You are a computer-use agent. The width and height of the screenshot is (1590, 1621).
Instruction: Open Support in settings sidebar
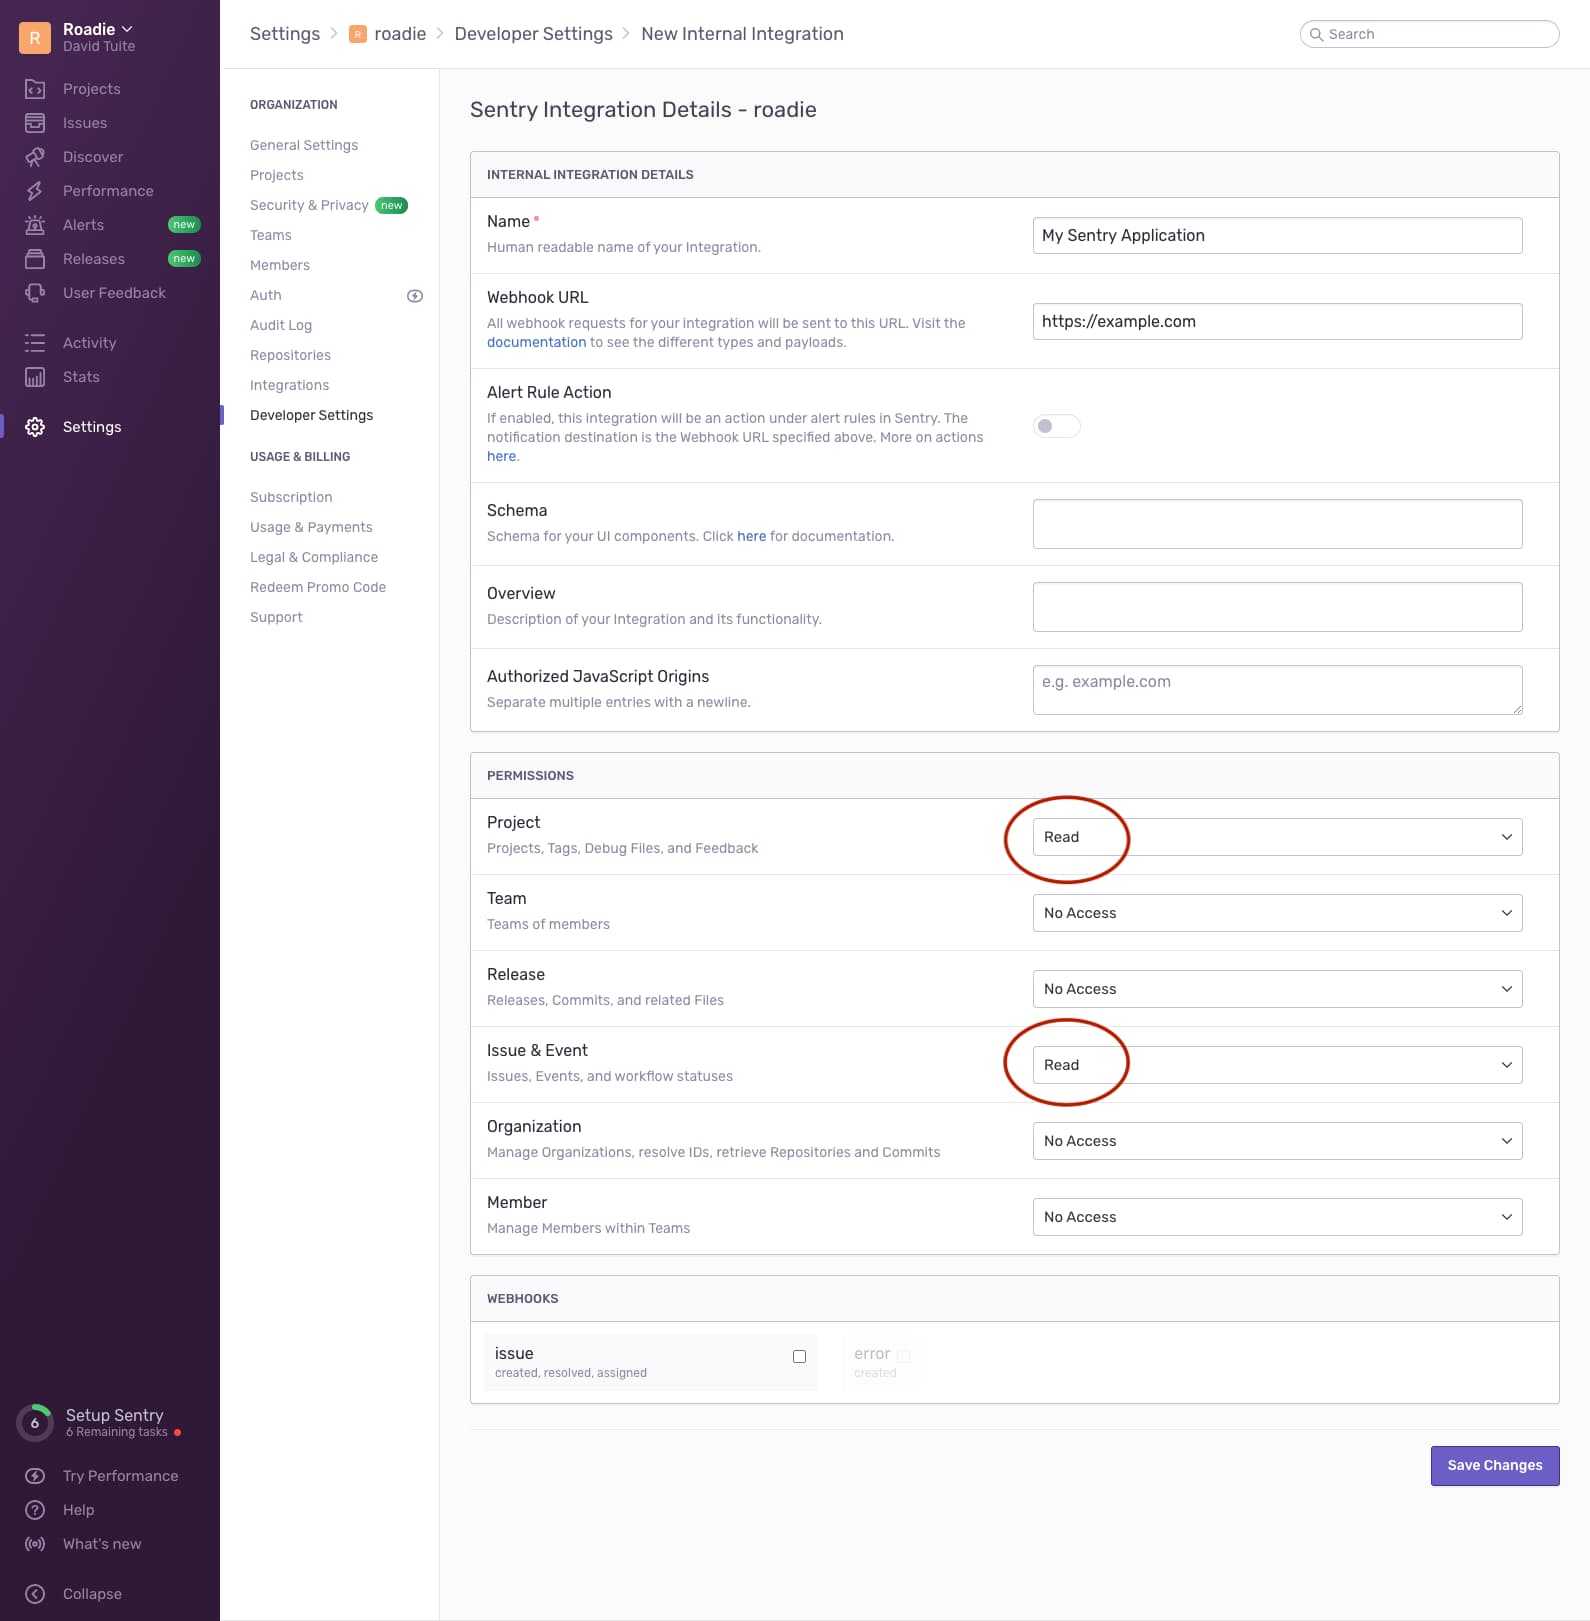pyautogui.click(x=276, y=617)
